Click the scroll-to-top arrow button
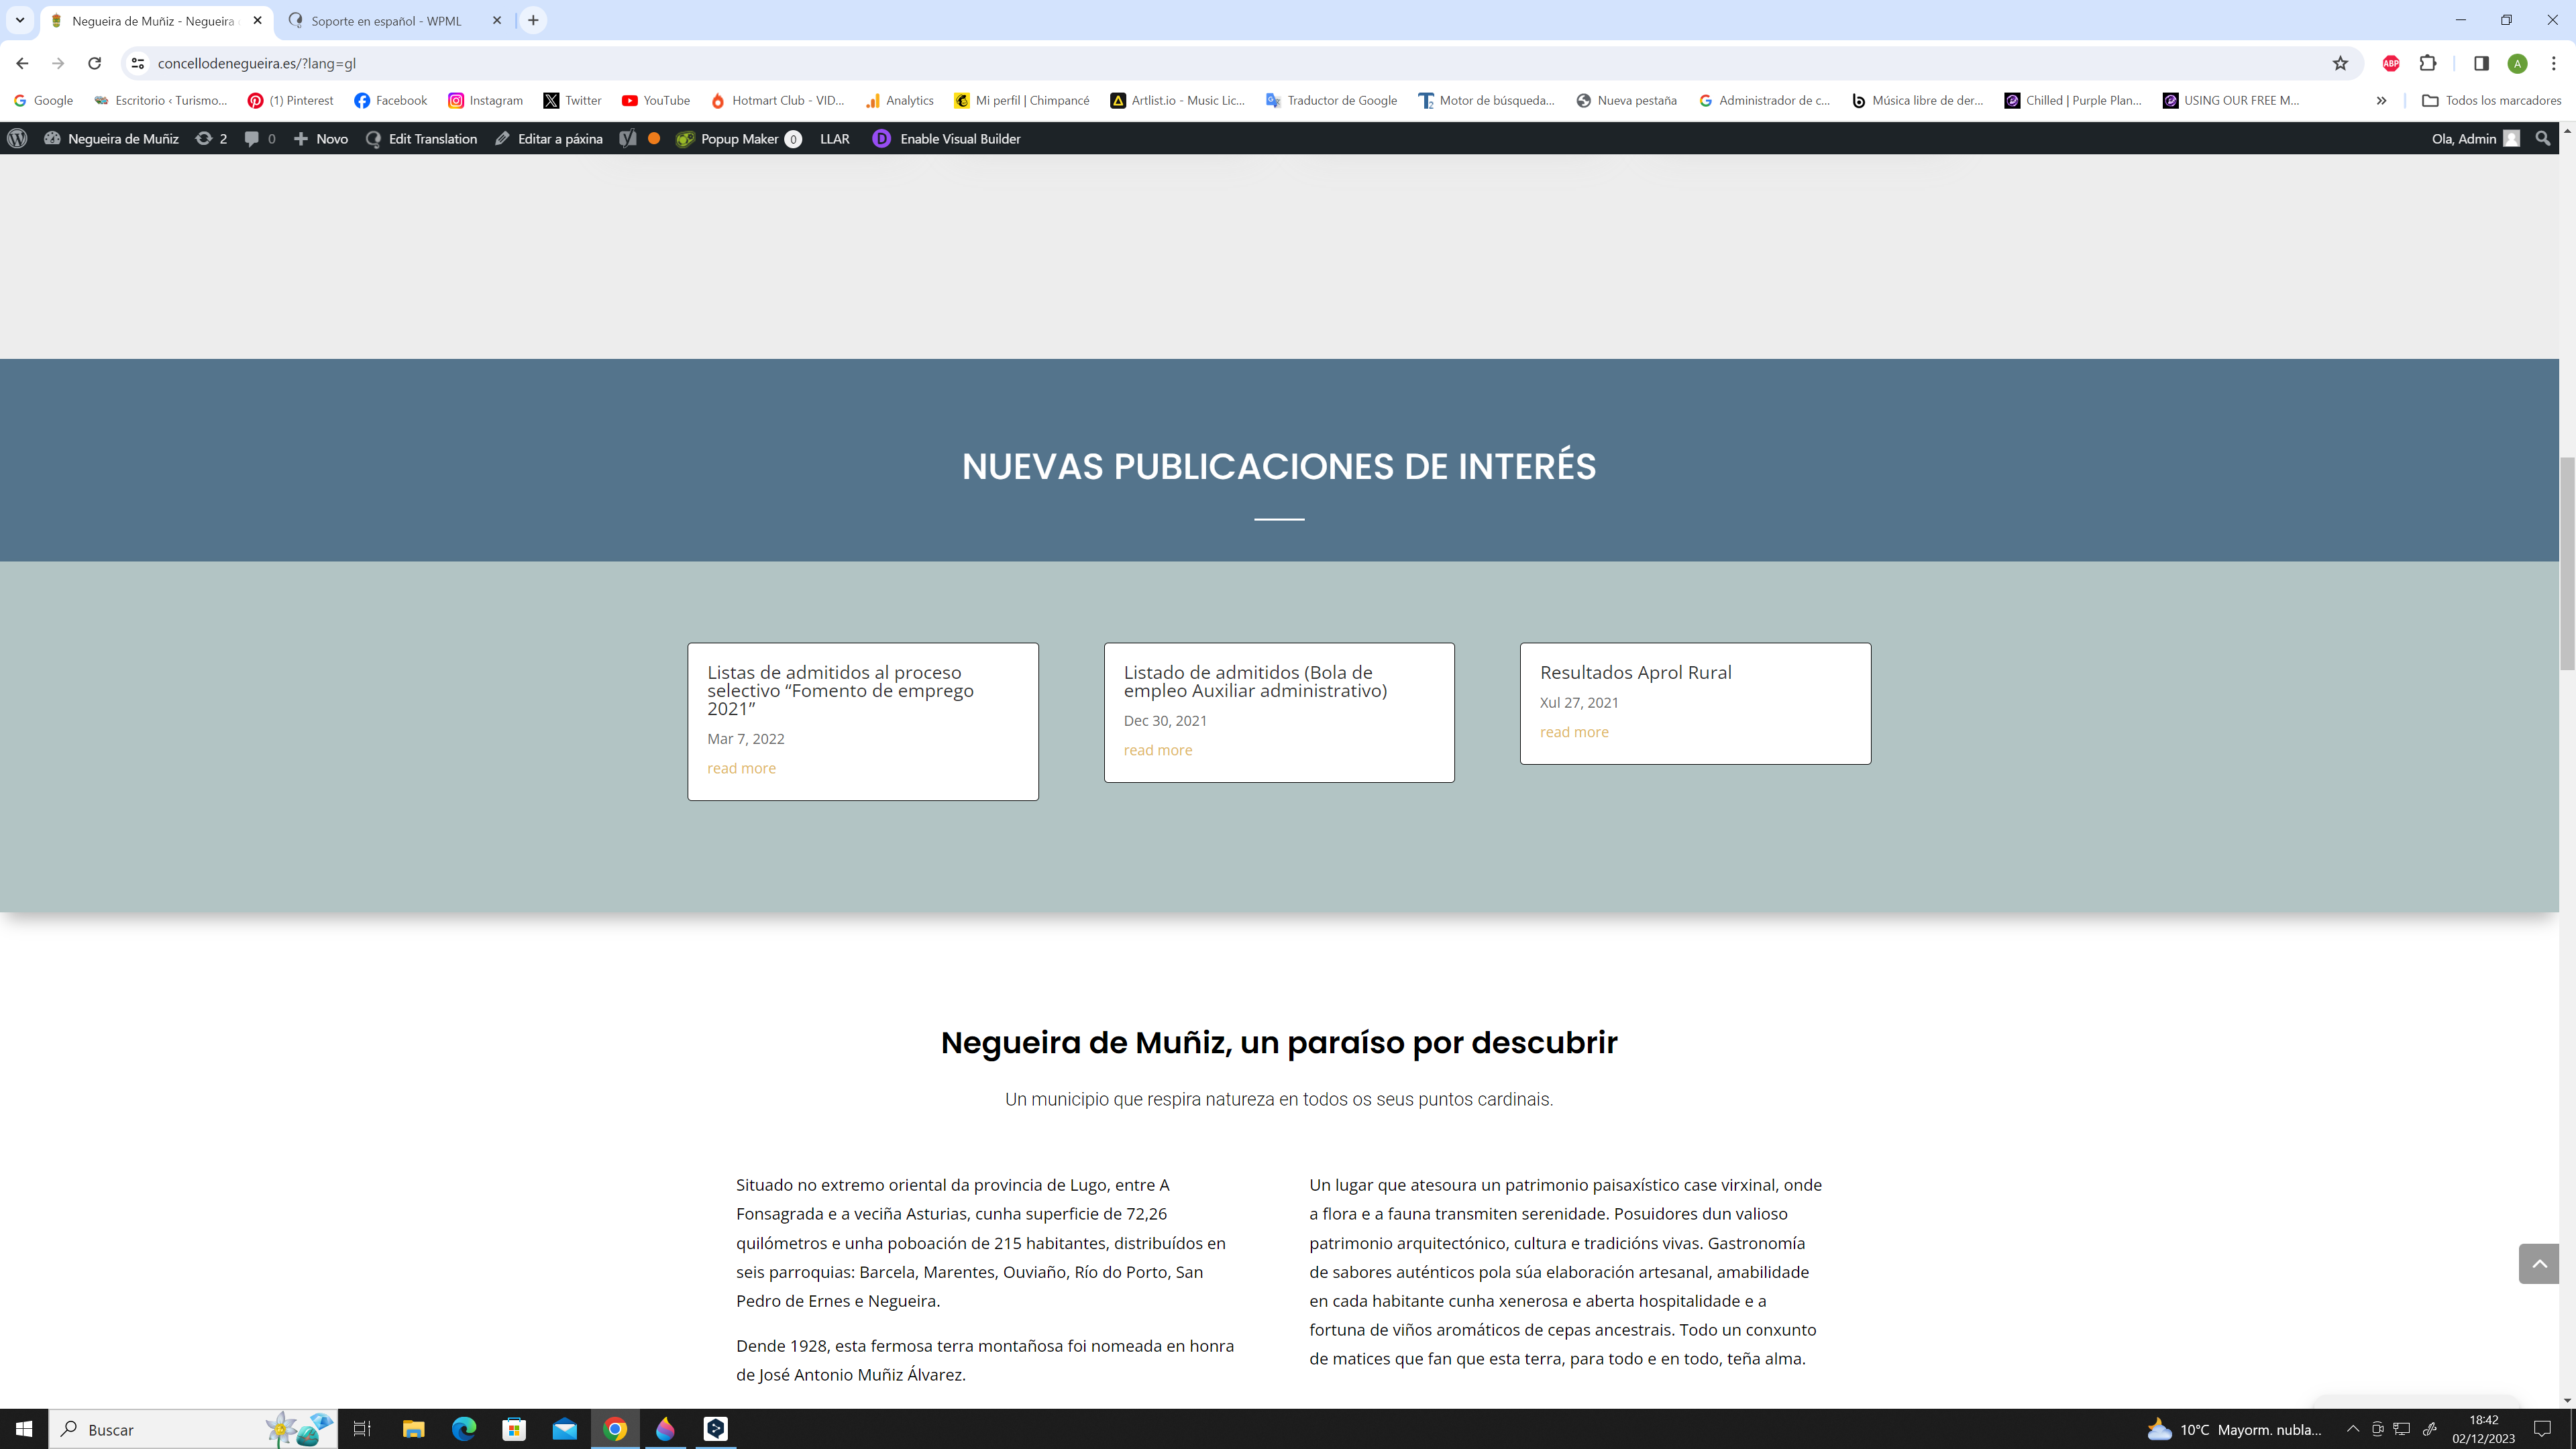The height and width of the screenshot is (1449, 2576). pos(2538,1264)
